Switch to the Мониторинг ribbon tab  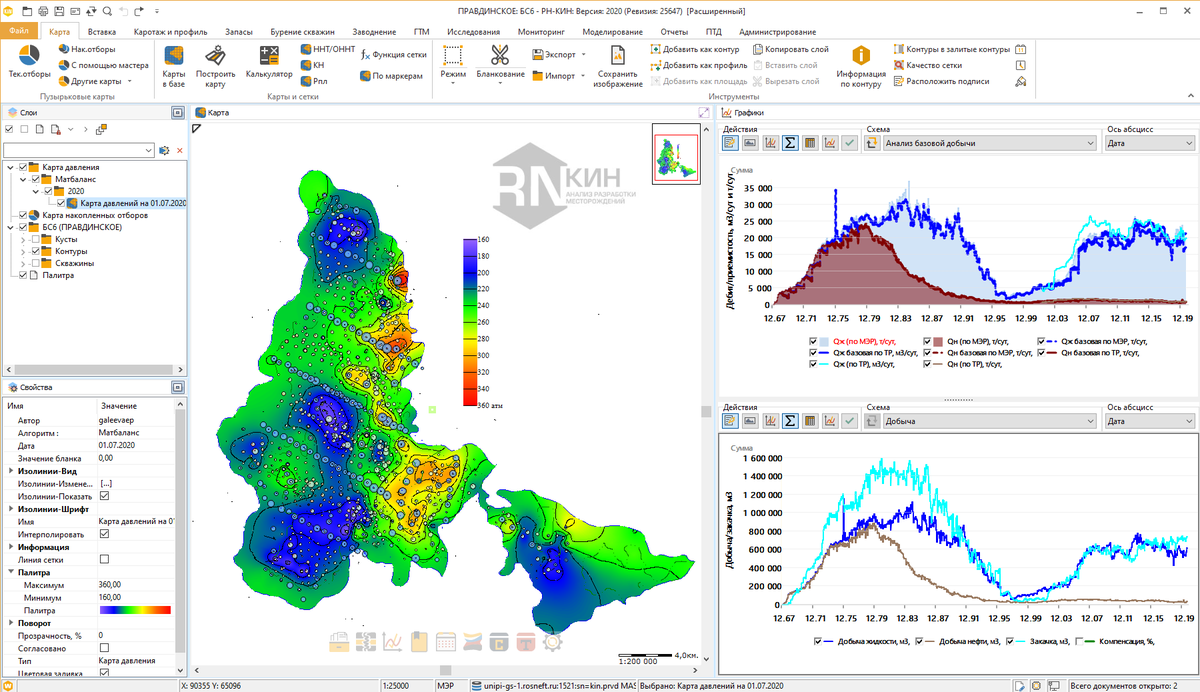(x=541, y=32)
